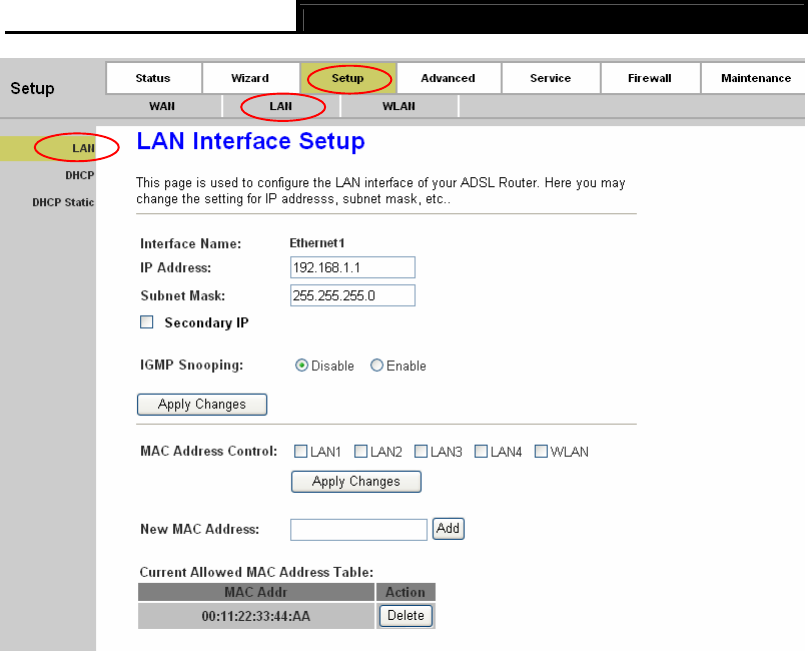Open the Service tab
808x651 pixels.
(550, 78)
